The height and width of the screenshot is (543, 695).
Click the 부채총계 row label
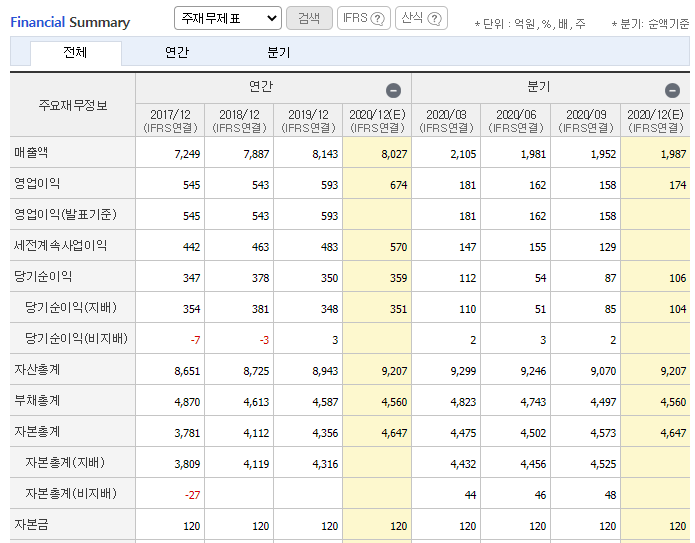click(x=37, y=401)
